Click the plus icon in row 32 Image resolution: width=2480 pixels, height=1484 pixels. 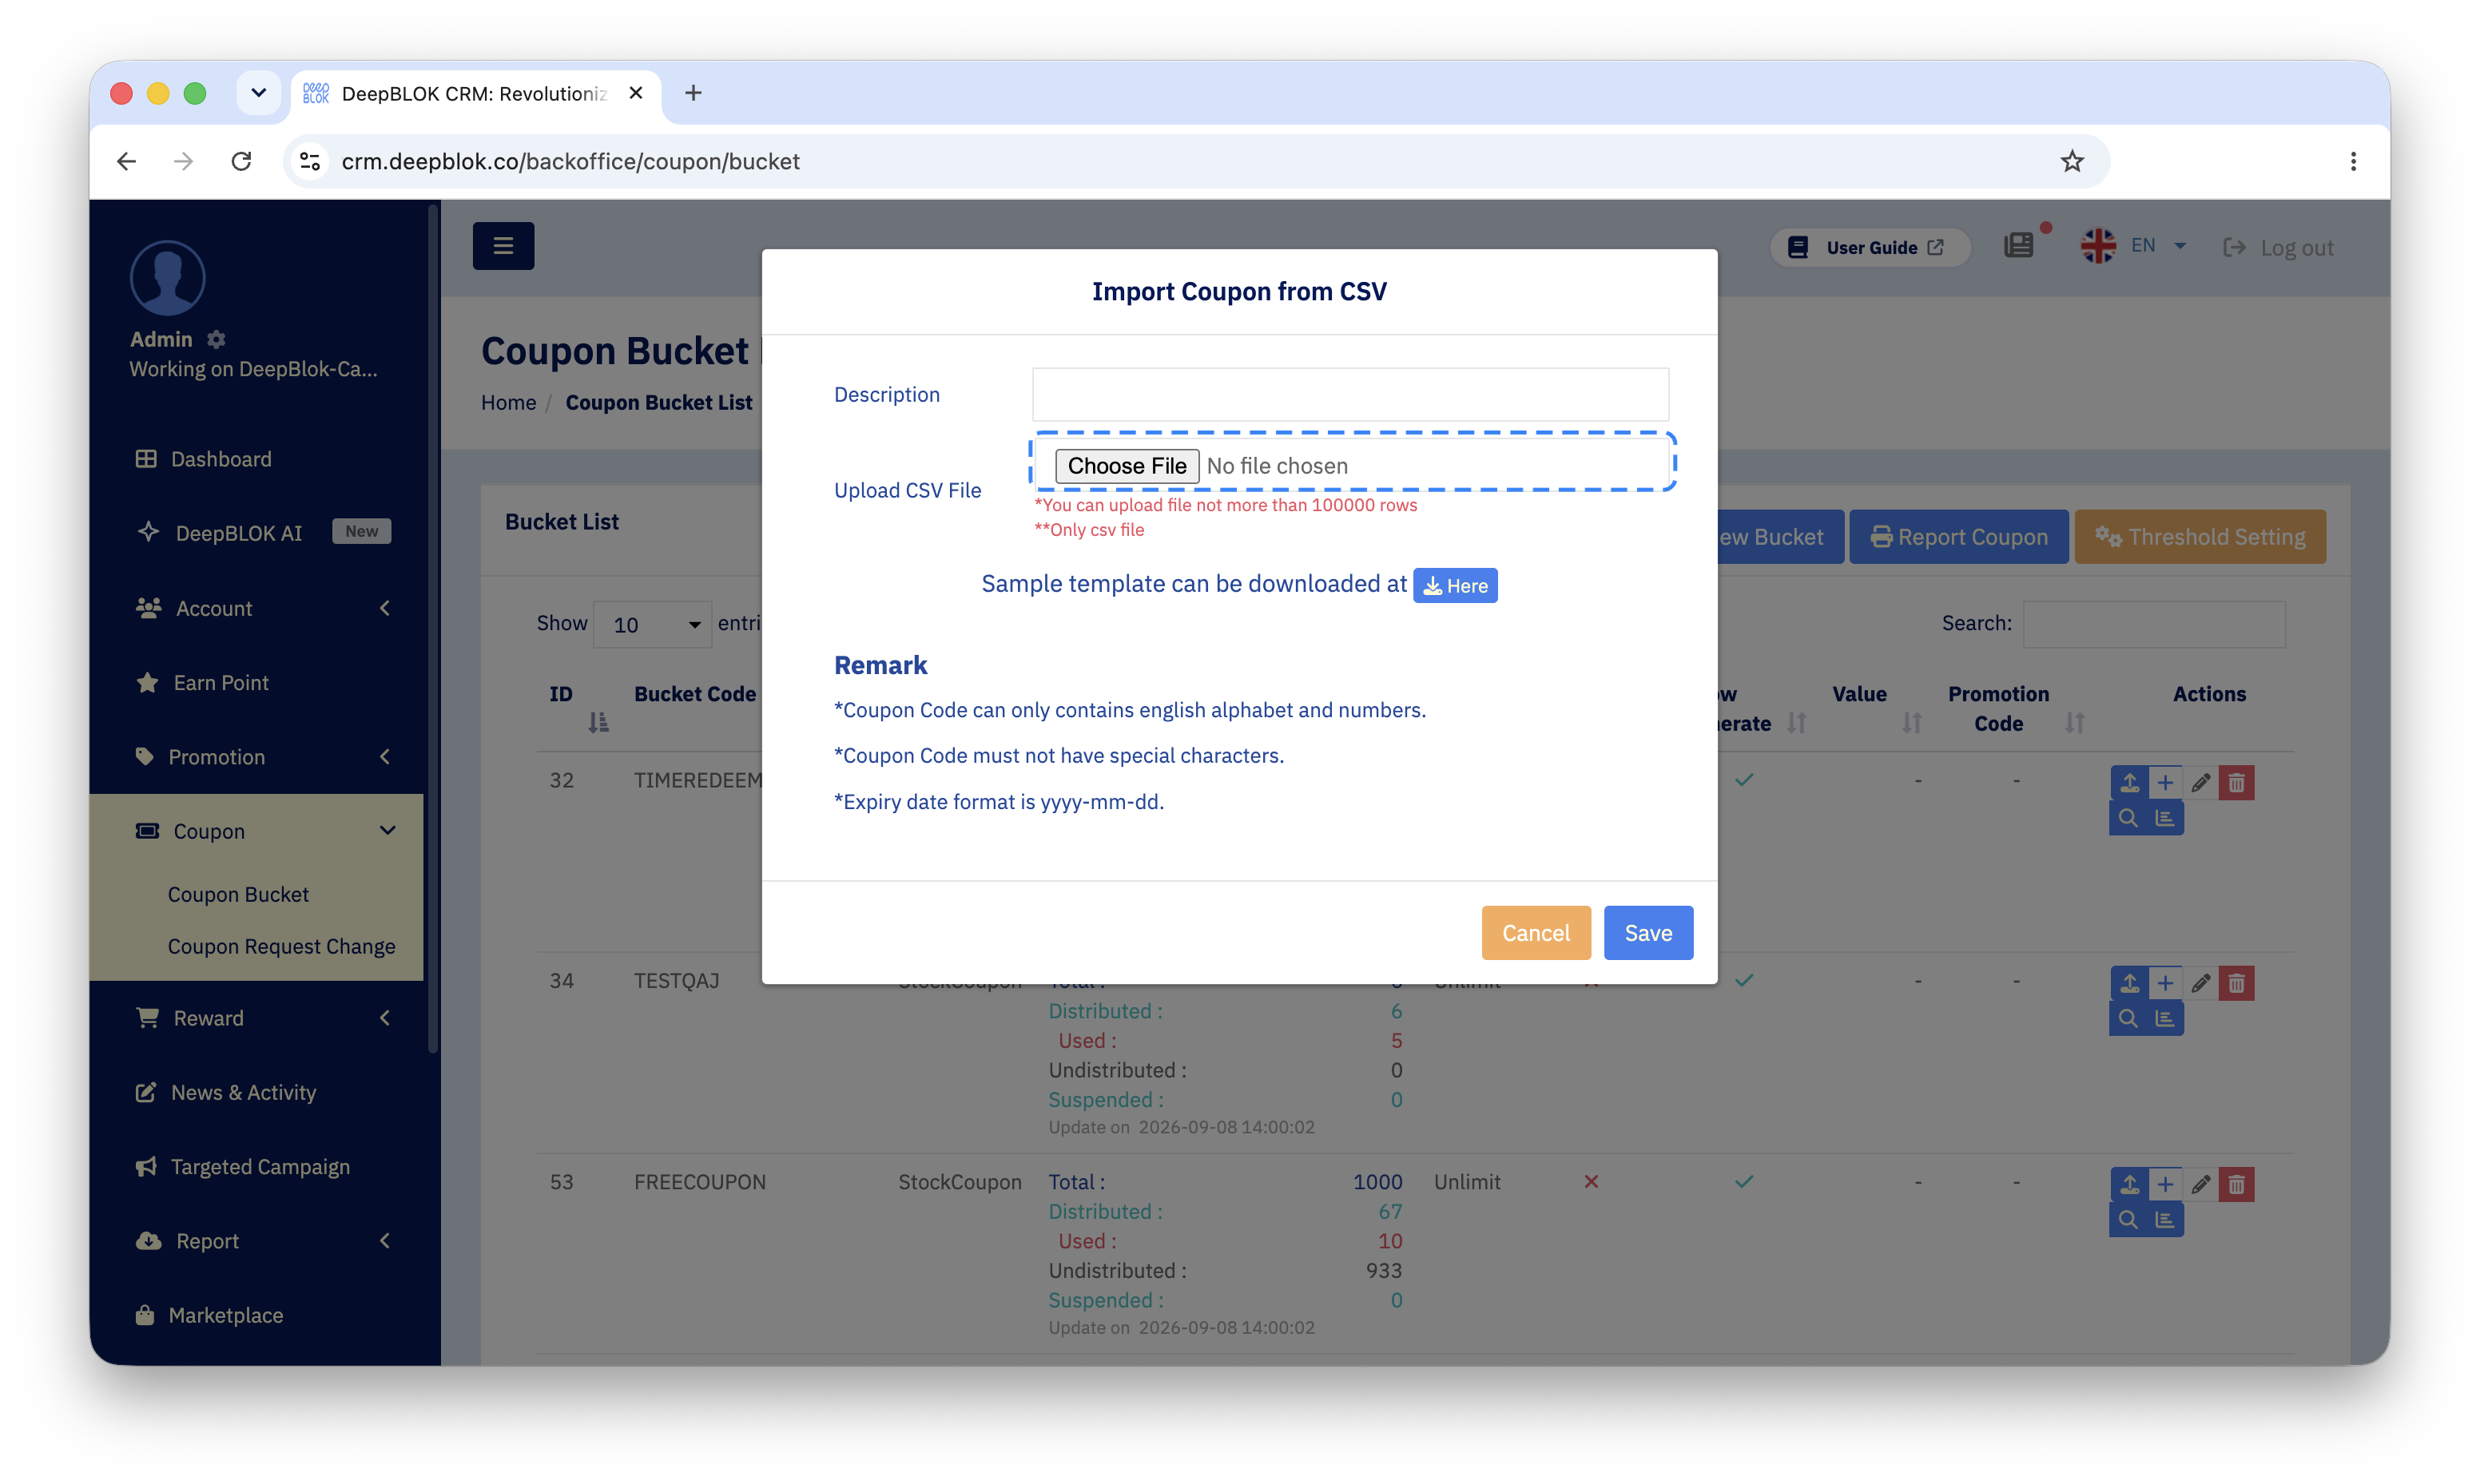coord(2165,783)
